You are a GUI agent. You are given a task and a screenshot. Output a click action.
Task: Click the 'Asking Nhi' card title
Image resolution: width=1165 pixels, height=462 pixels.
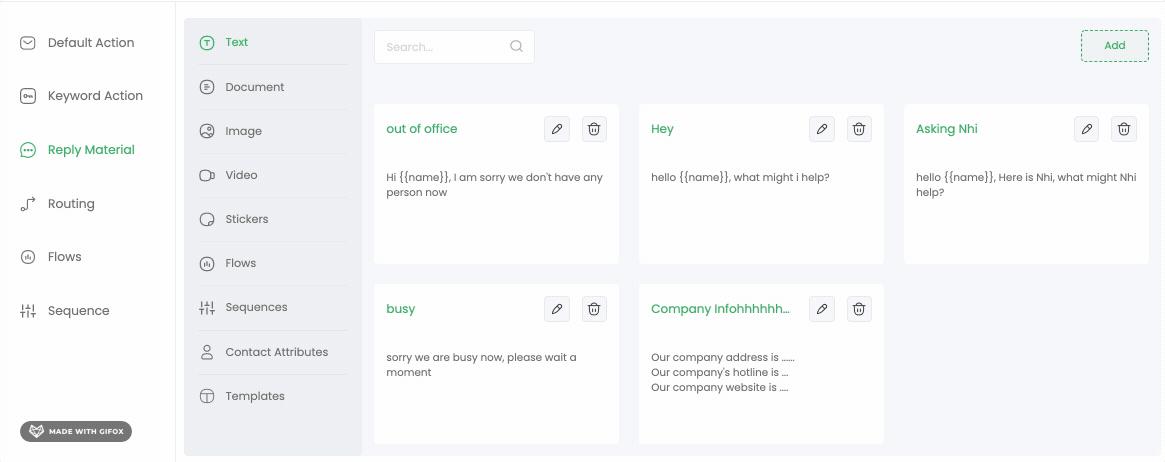click(x=947, y=129)
